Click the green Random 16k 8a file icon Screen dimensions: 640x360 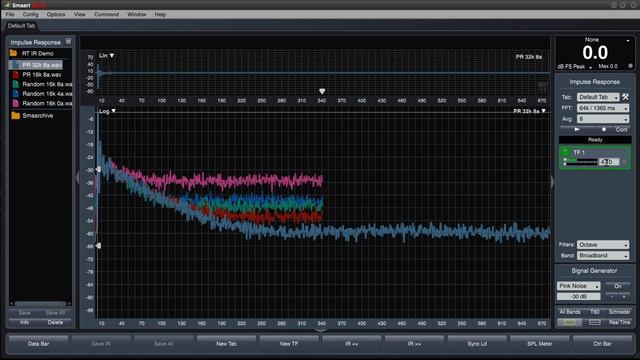(16, 84)
